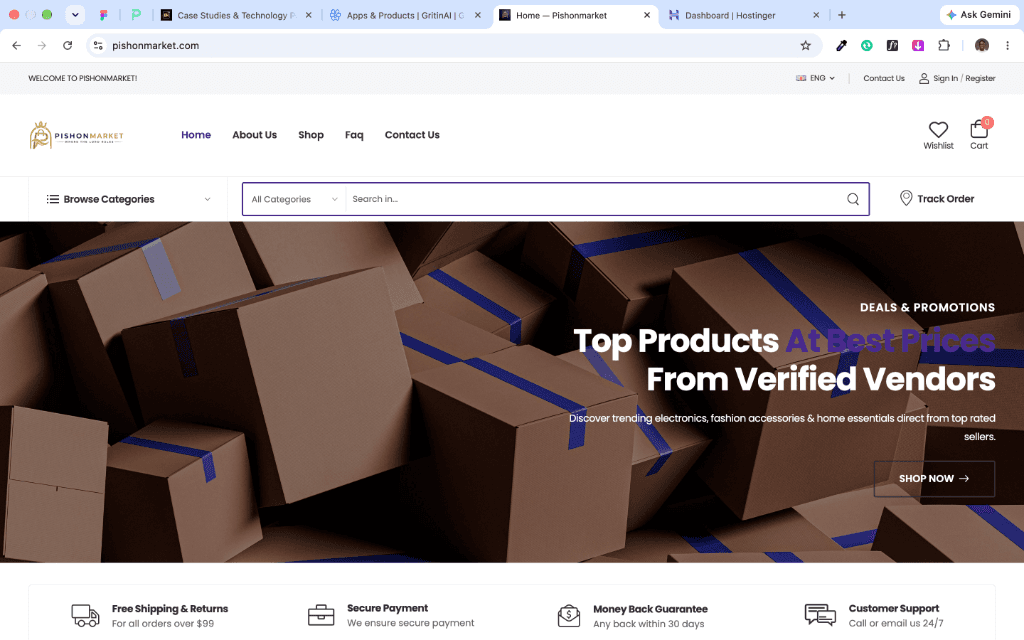The image size is (1024, 640).
Task: Bookmark this page with the star icon
Action: [x=805, y=45]
